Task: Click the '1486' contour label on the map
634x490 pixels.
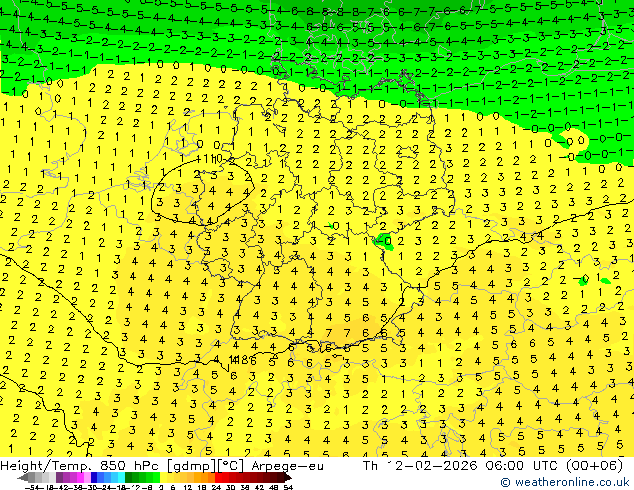Action: [242, 359]
